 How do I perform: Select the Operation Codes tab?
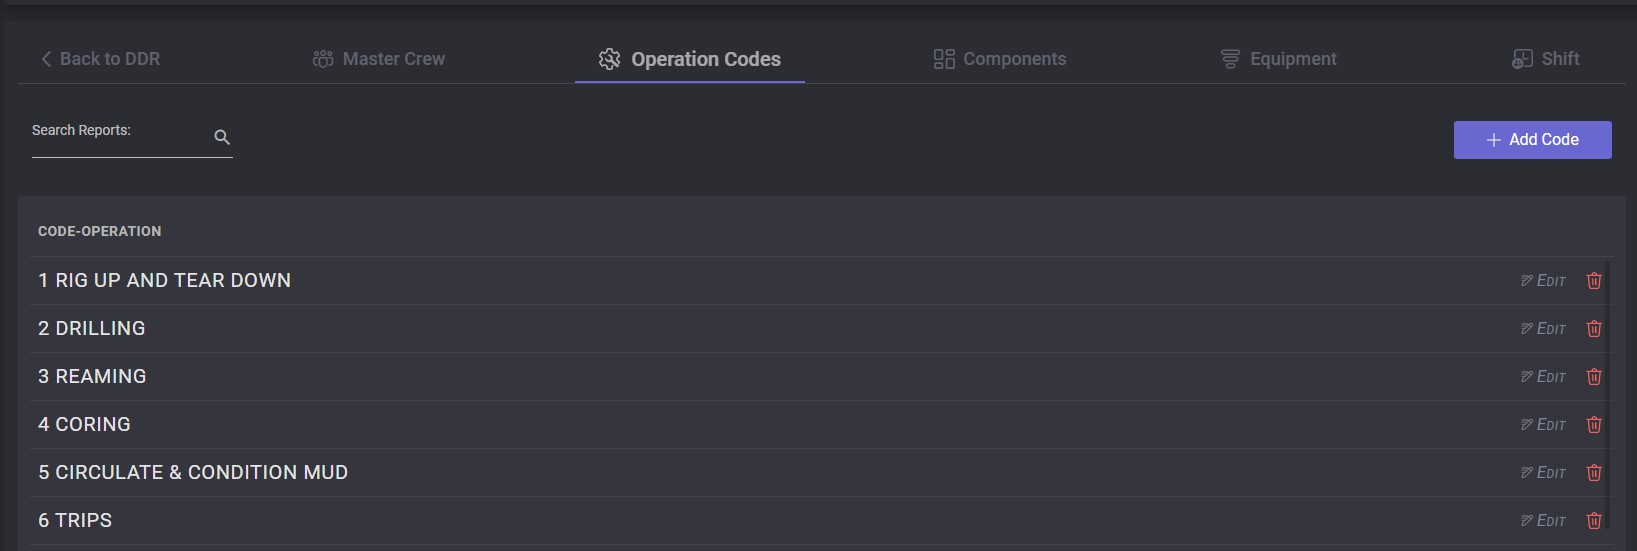click(690, 59)
